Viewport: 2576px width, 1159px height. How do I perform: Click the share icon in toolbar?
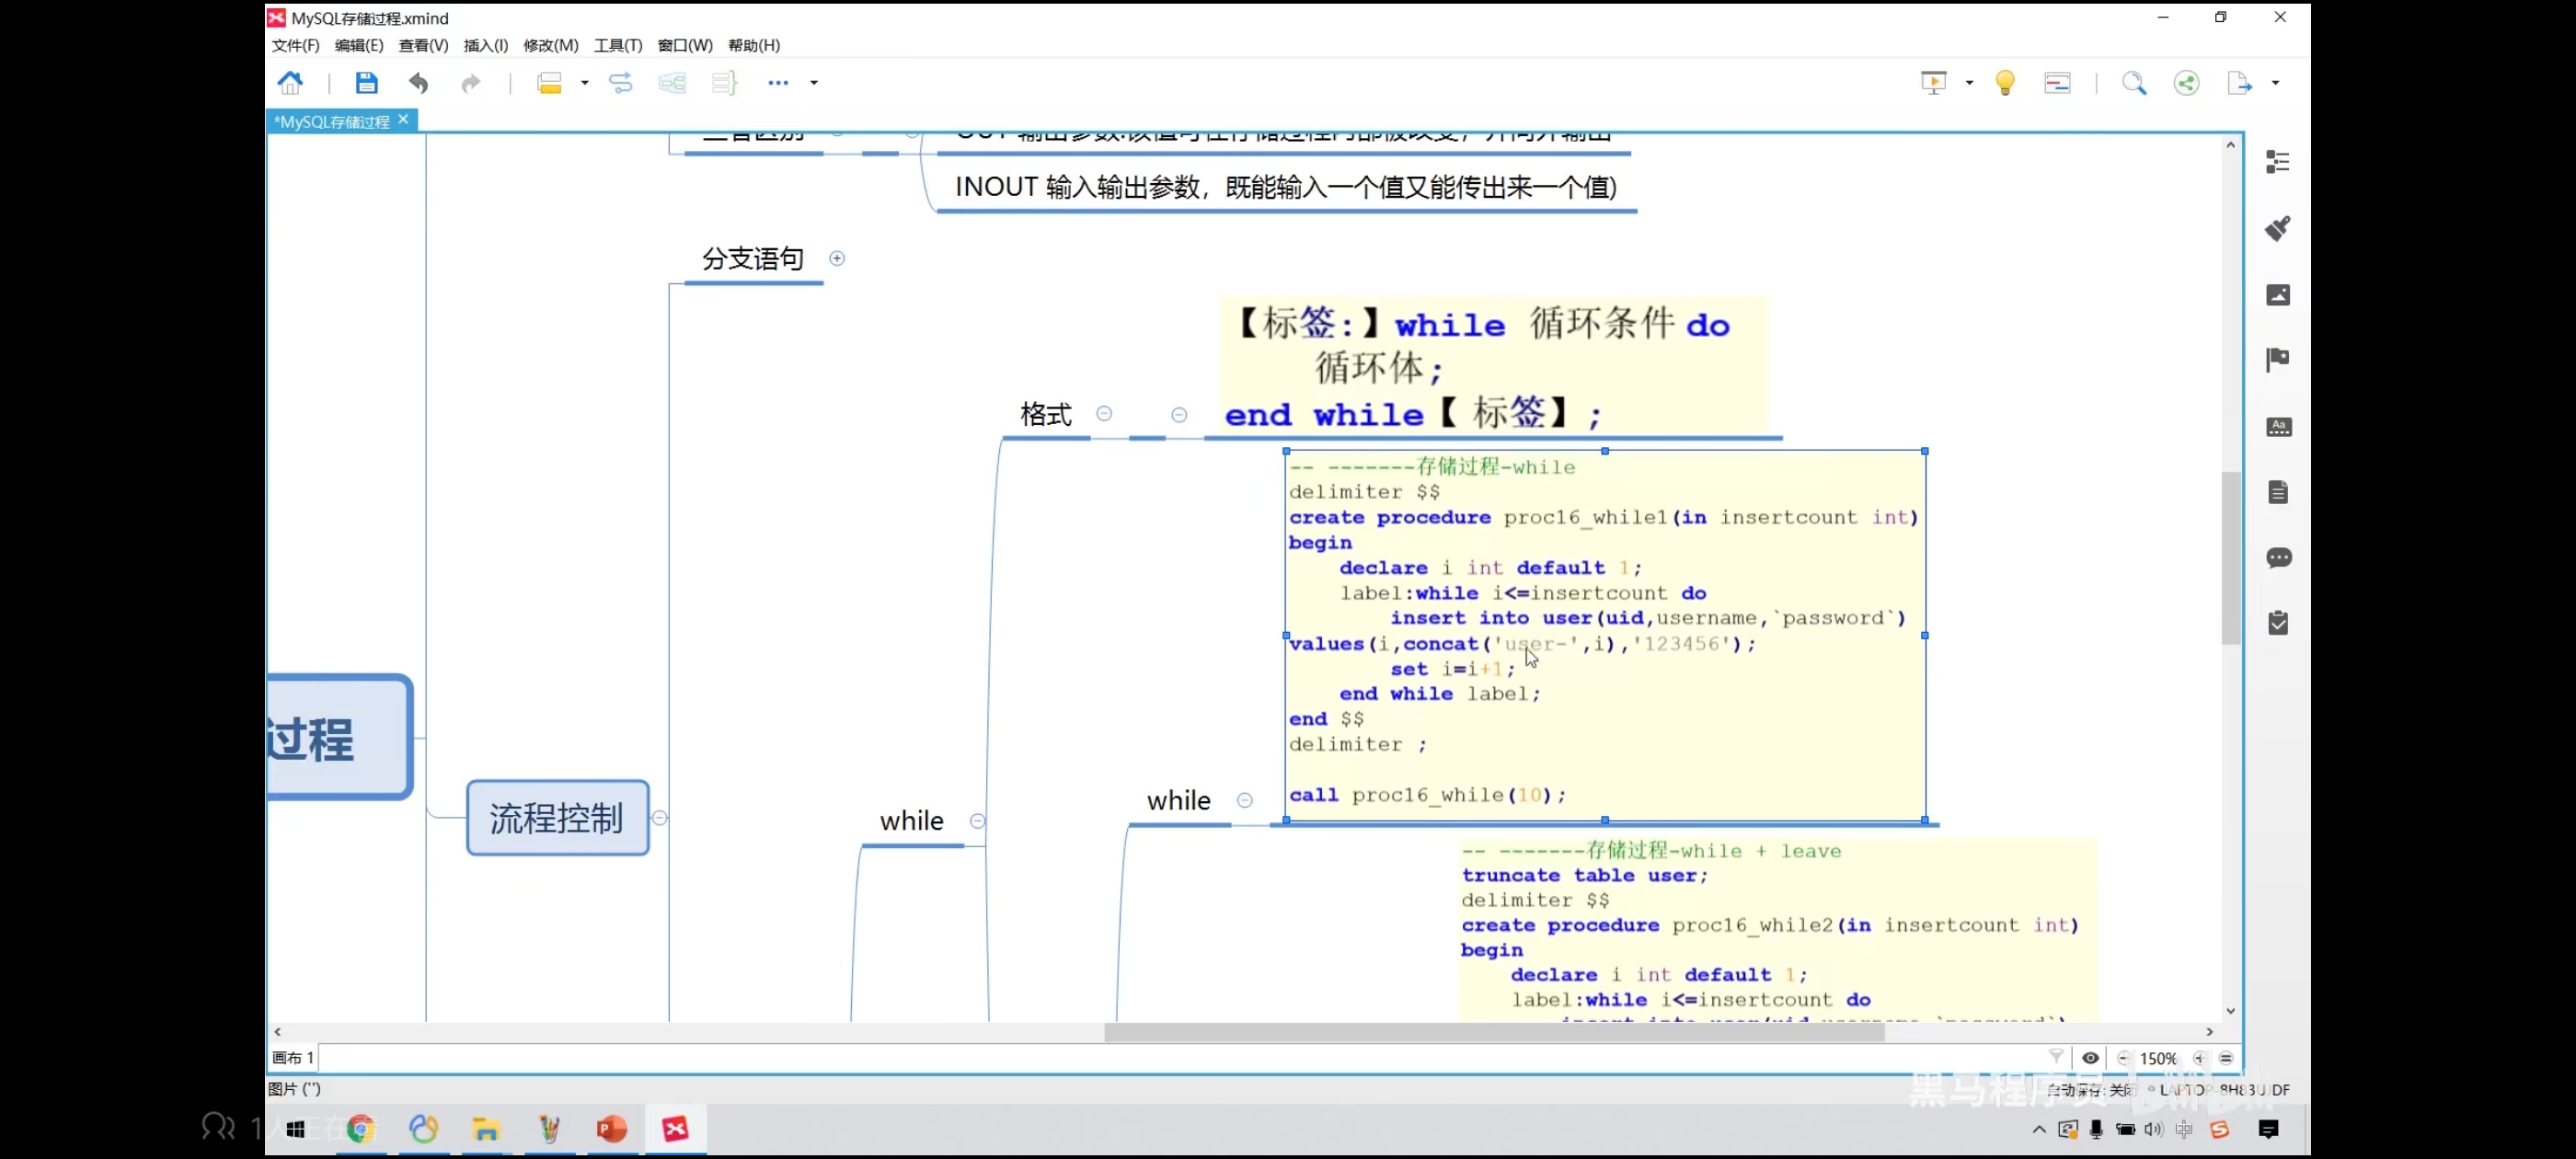point(2186,83)
